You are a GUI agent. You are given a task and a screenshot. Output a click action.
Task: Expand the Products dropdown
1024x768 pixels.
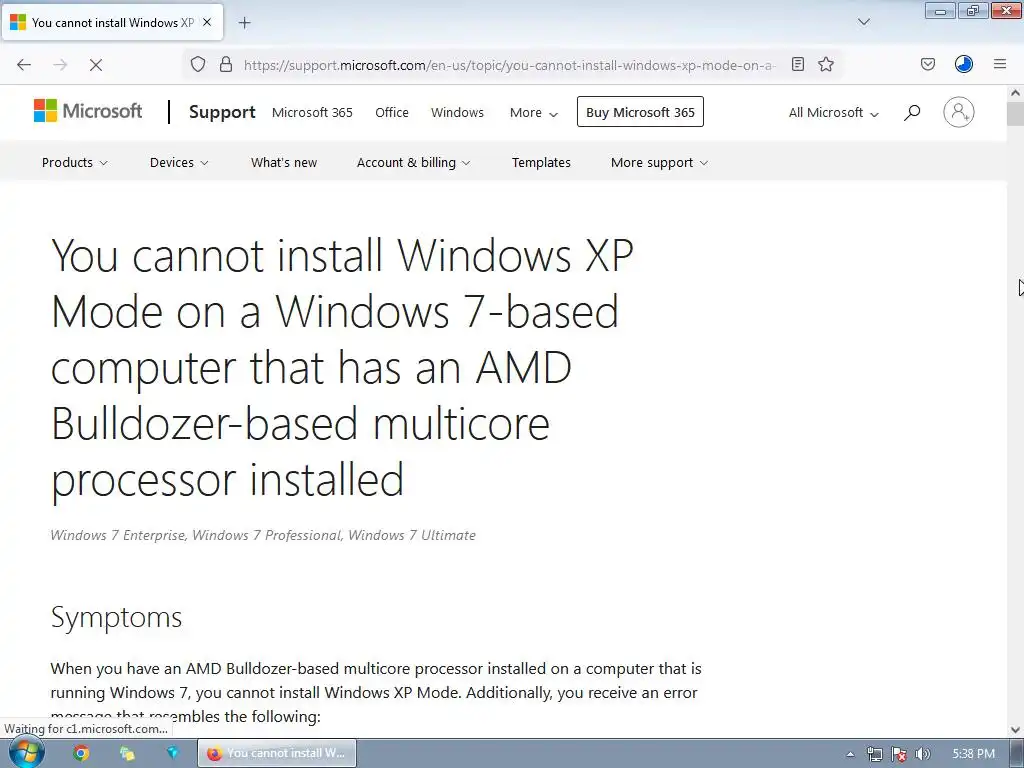click(x=74, y=163)
